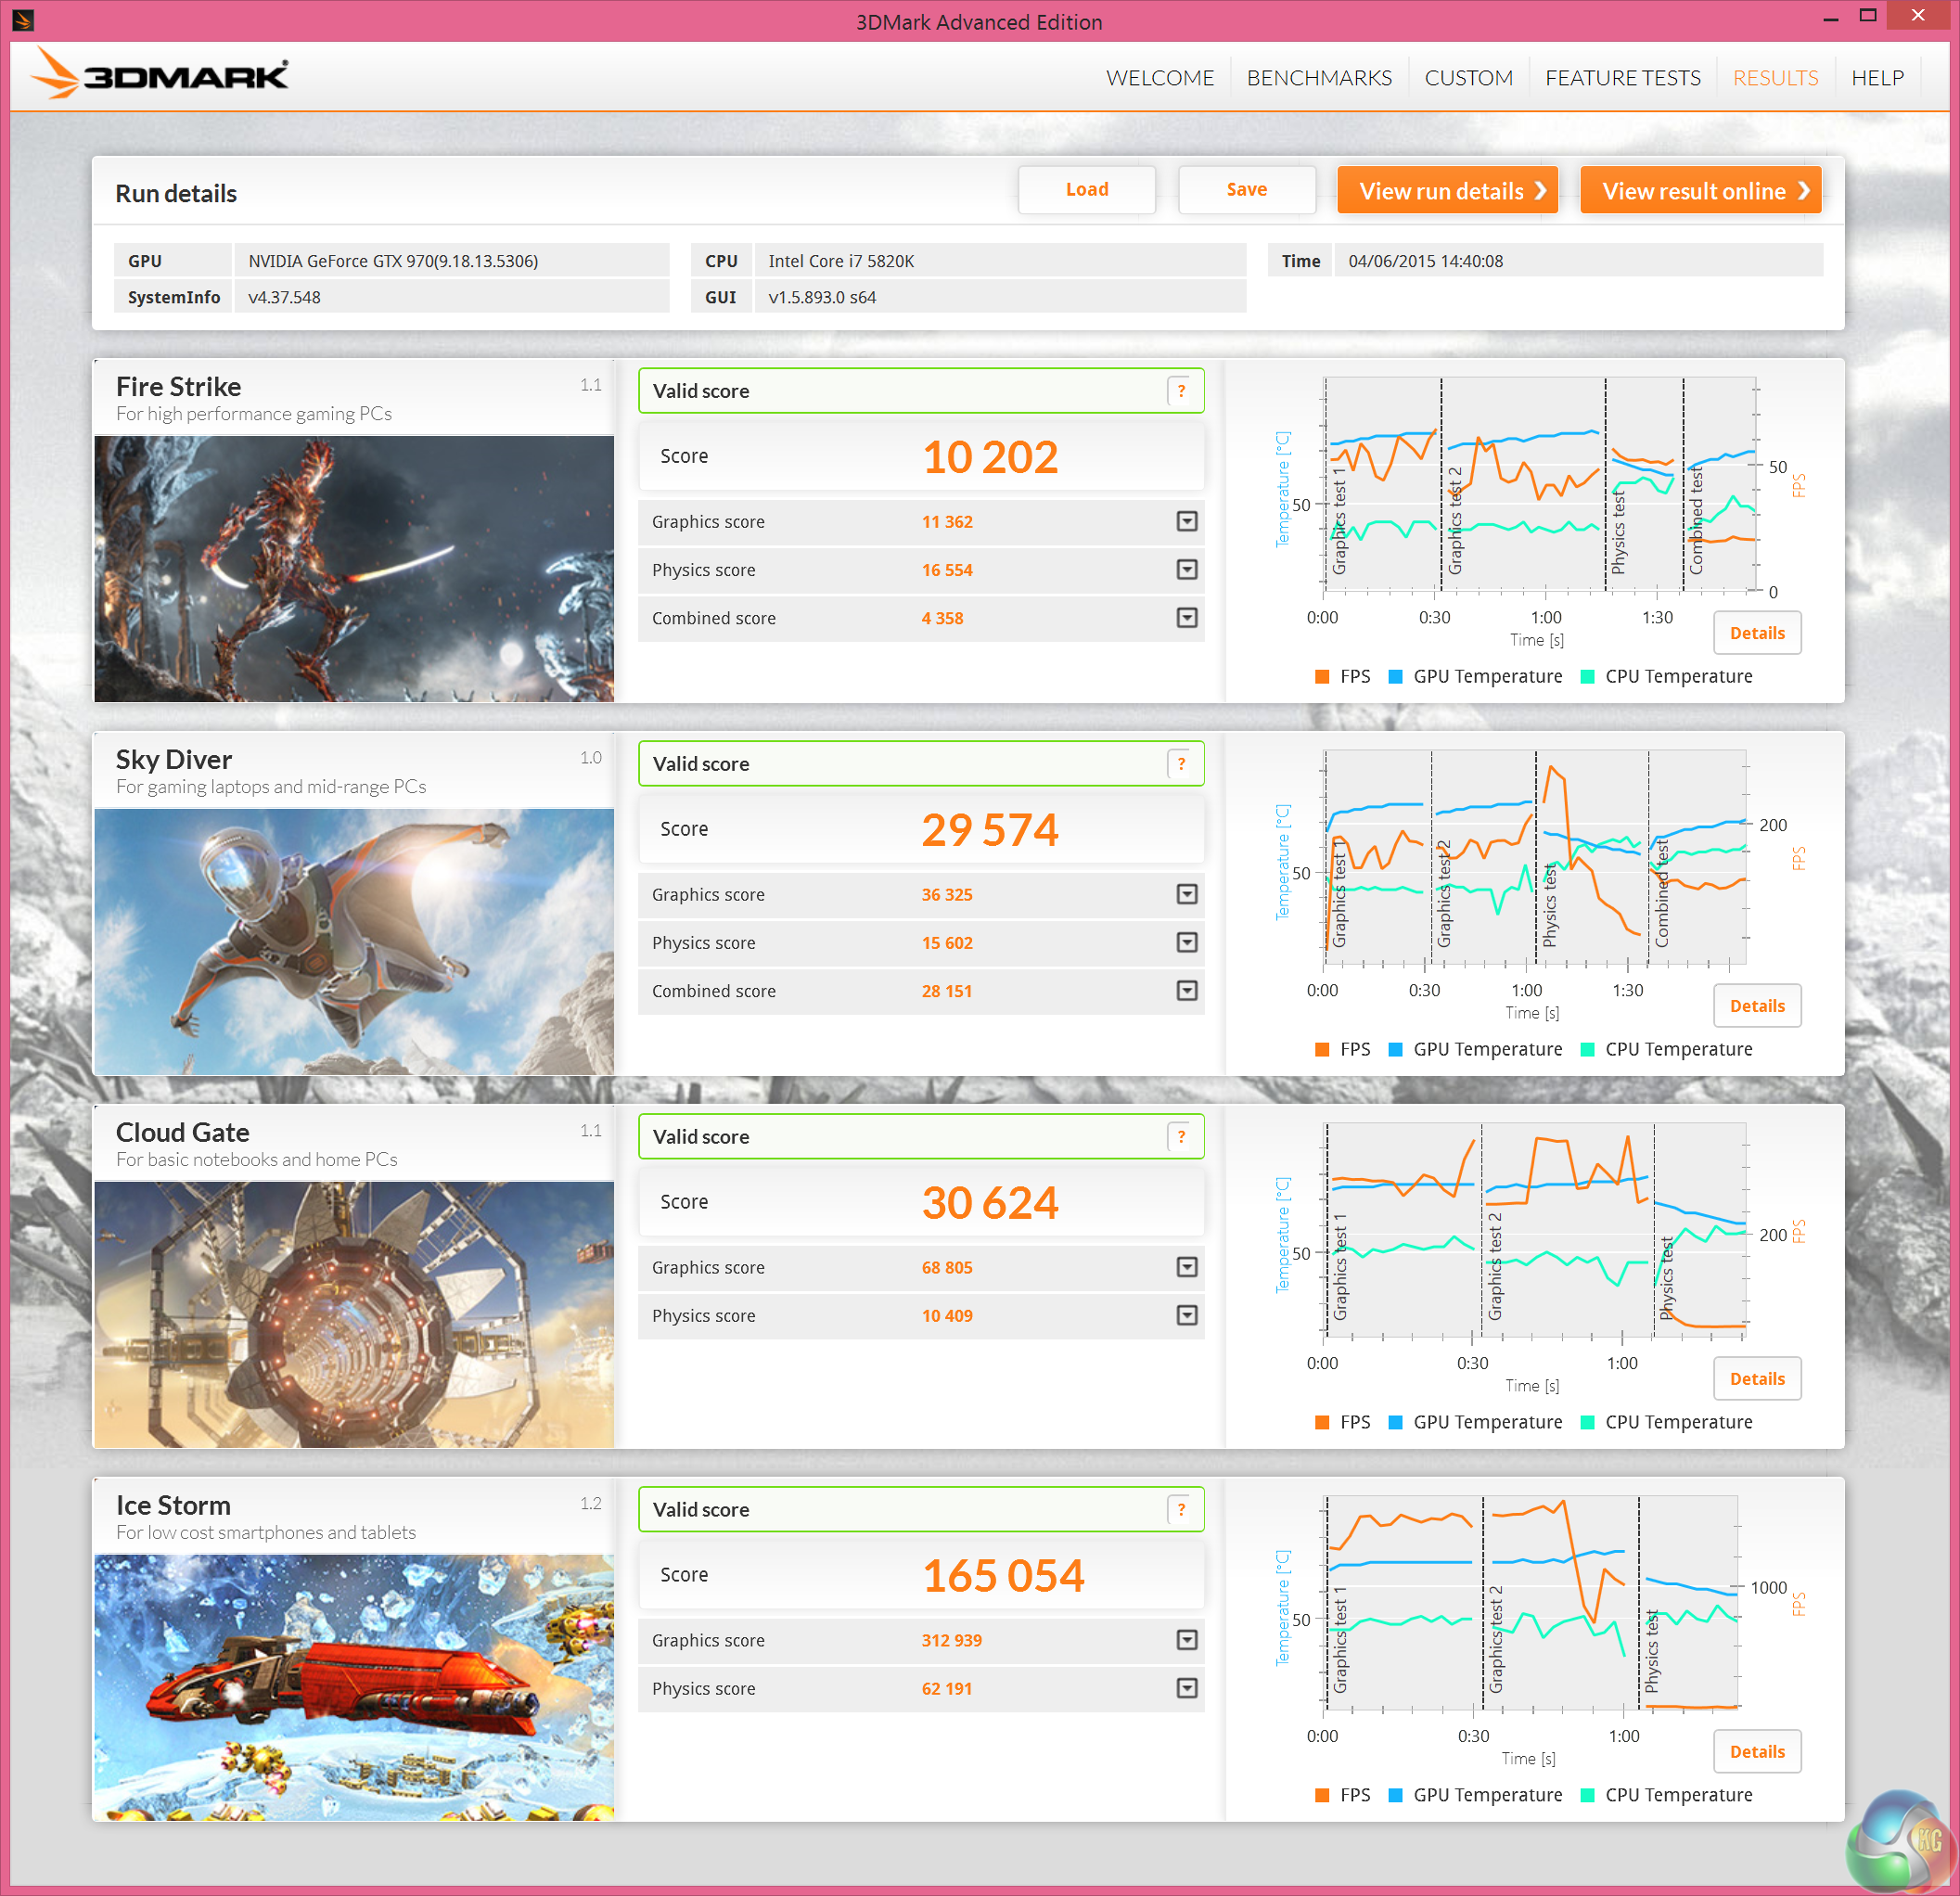Expand Fire Strike Combined score row

(x=1187, y=618)
